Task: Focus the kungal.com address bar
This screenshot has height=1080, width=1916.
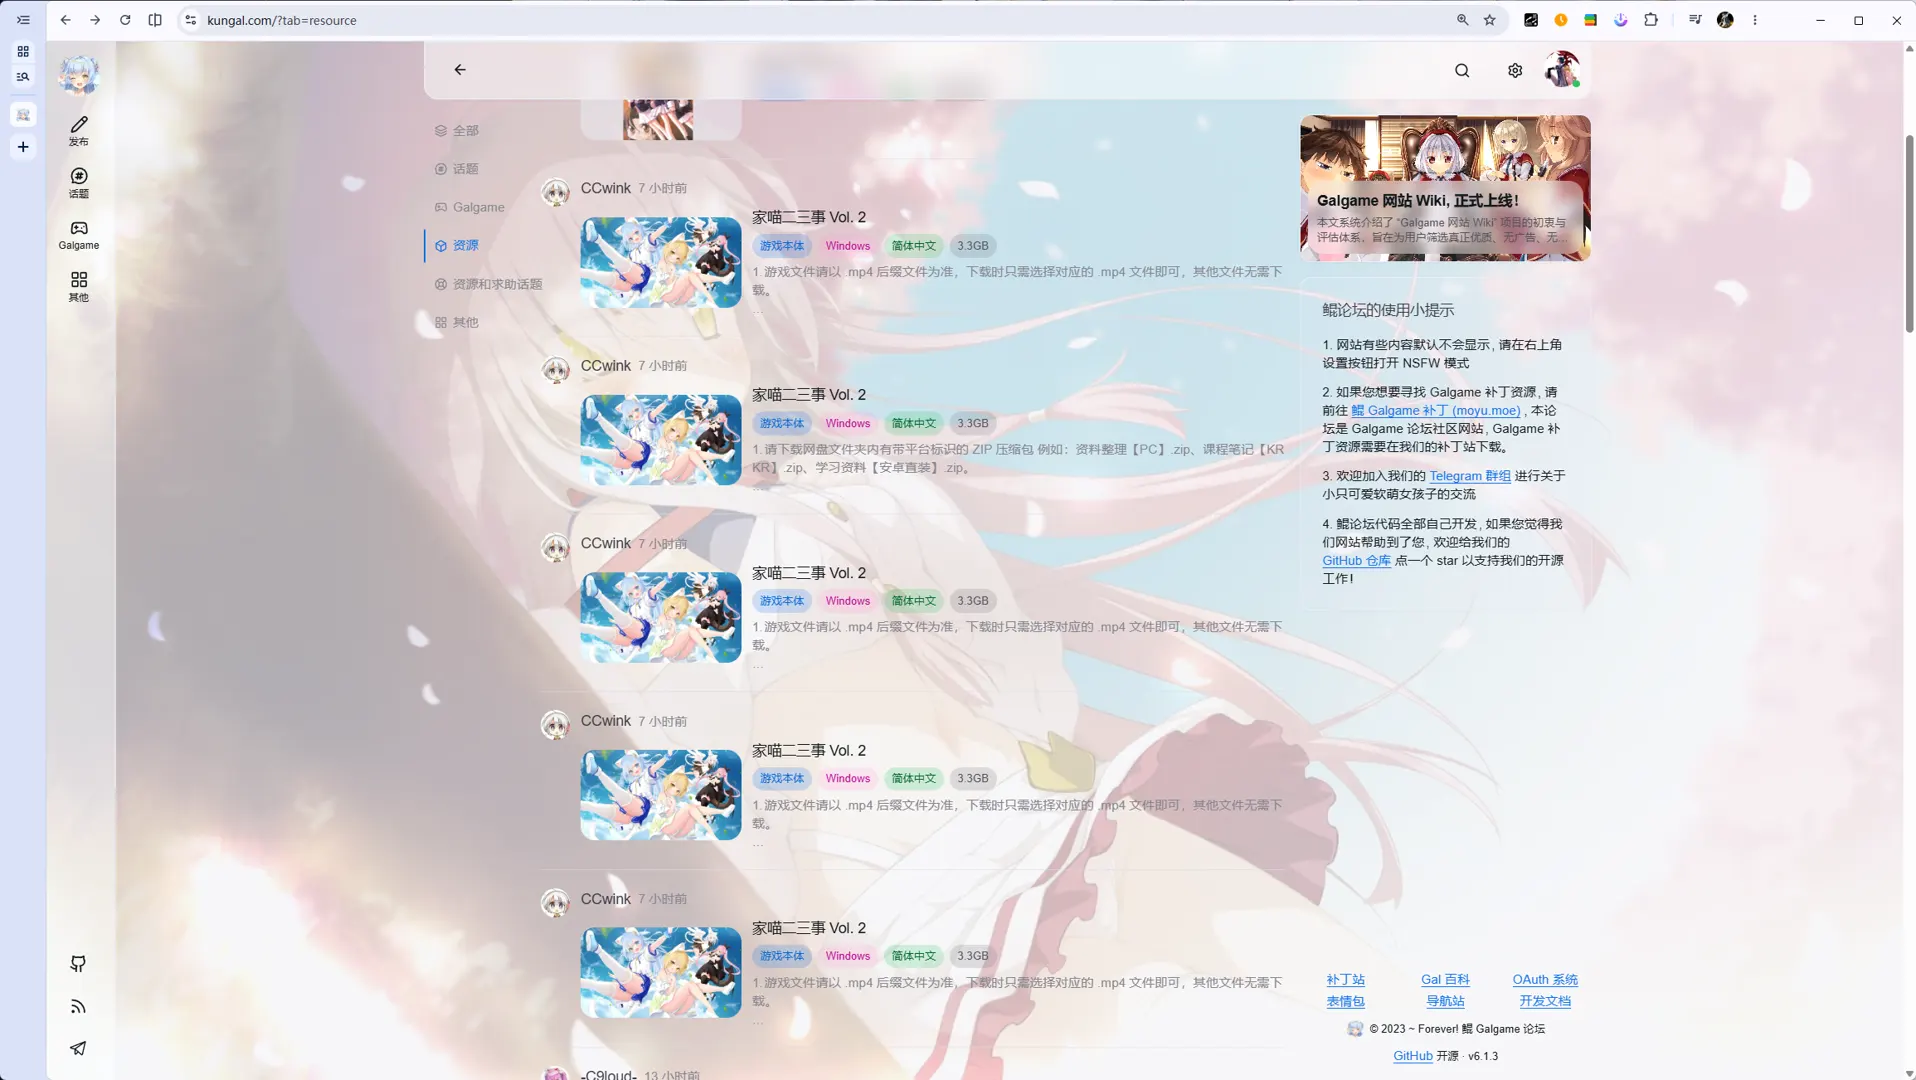Action: tap(820, 20)
